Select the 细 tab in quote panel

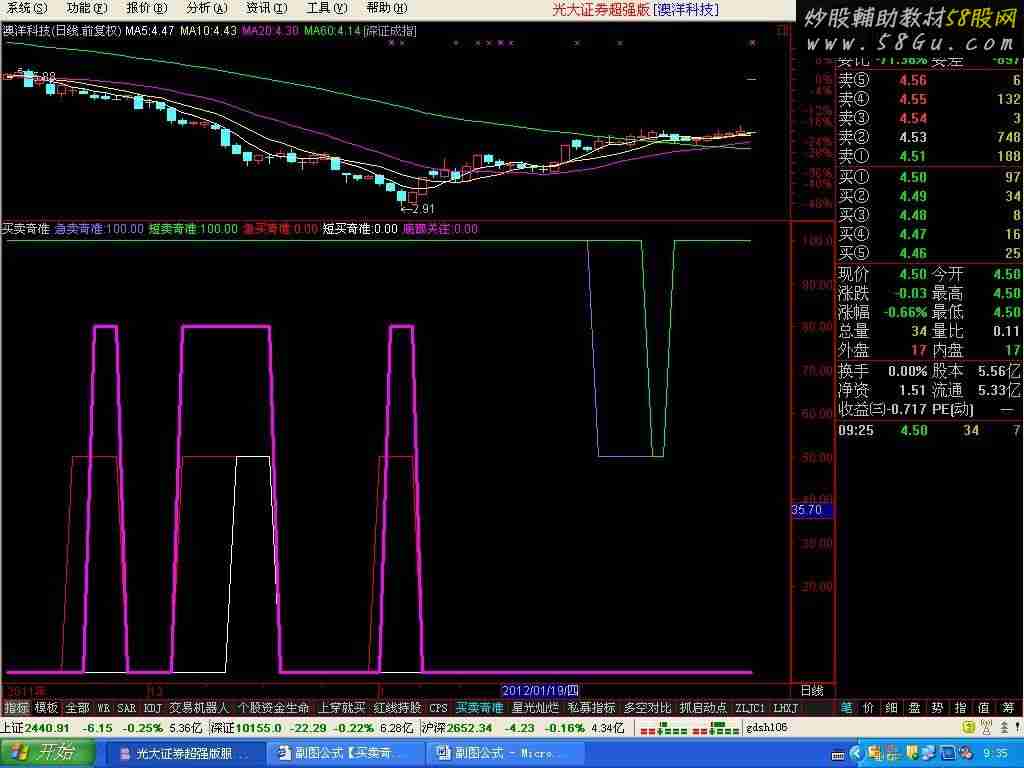[x=891, y=707]
